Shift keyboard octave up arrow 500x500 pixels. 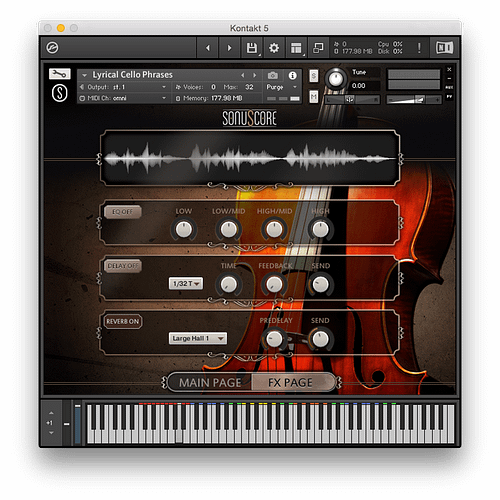coord(51,413)
